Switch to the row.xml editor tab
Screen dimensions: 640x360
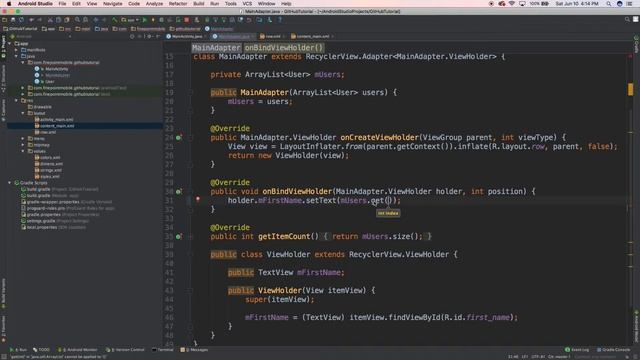point(273,36)
